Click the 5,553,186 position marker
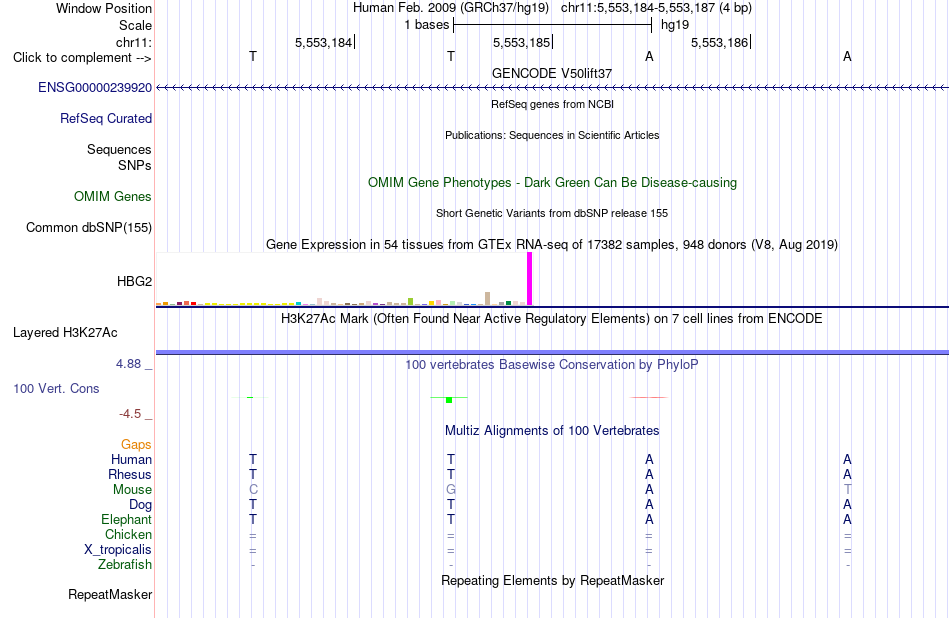The image size is (950, 618). point(720,43)
